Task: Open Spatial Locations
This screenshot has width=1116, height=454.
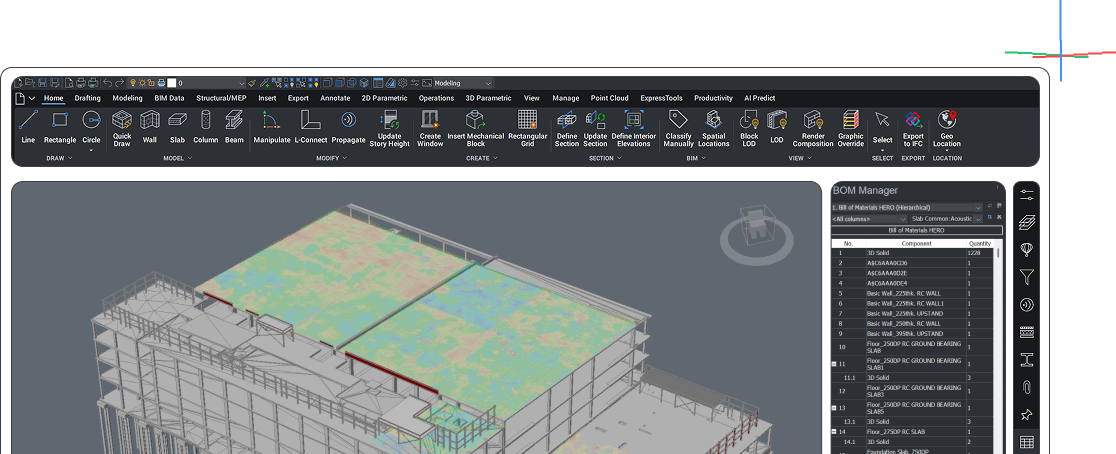Action: 713,129
